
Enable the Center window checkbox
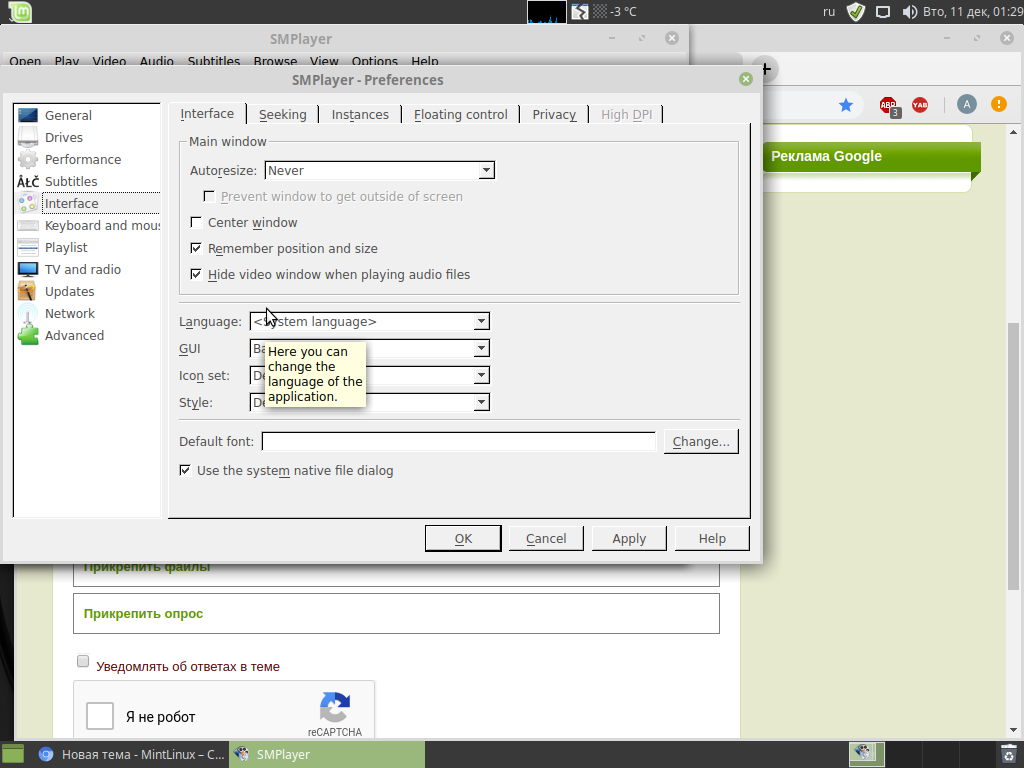pos(196,223)
